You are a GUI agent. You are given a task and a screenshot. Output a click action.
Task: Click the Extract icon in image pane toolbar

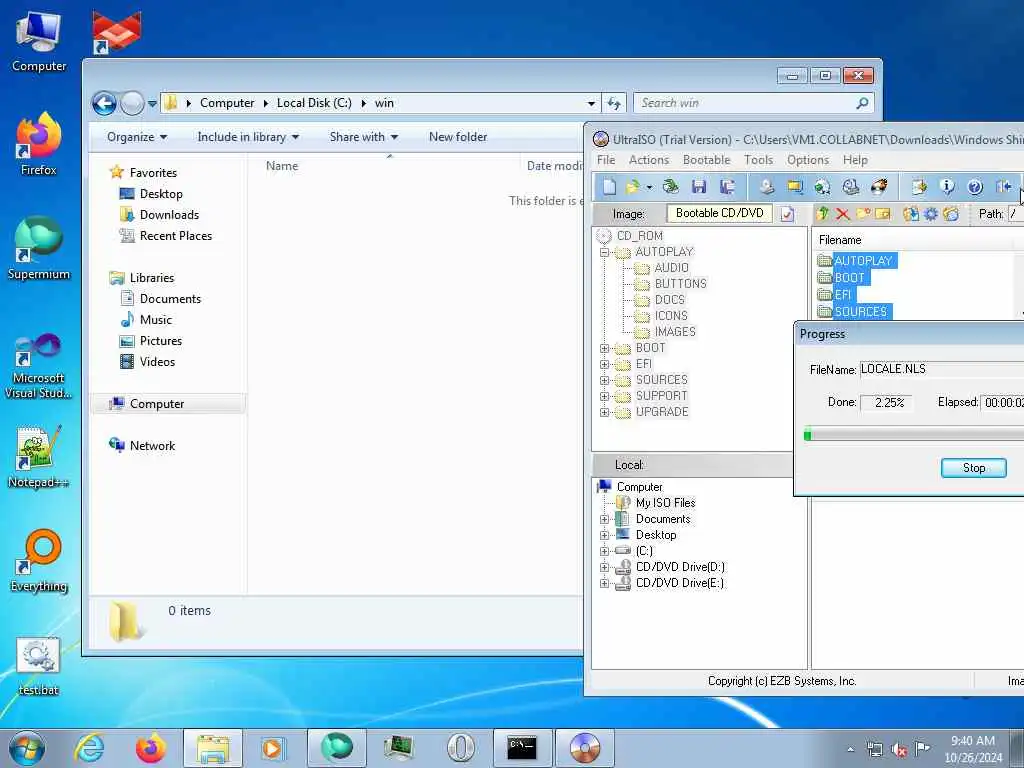[x=910, y=214]
